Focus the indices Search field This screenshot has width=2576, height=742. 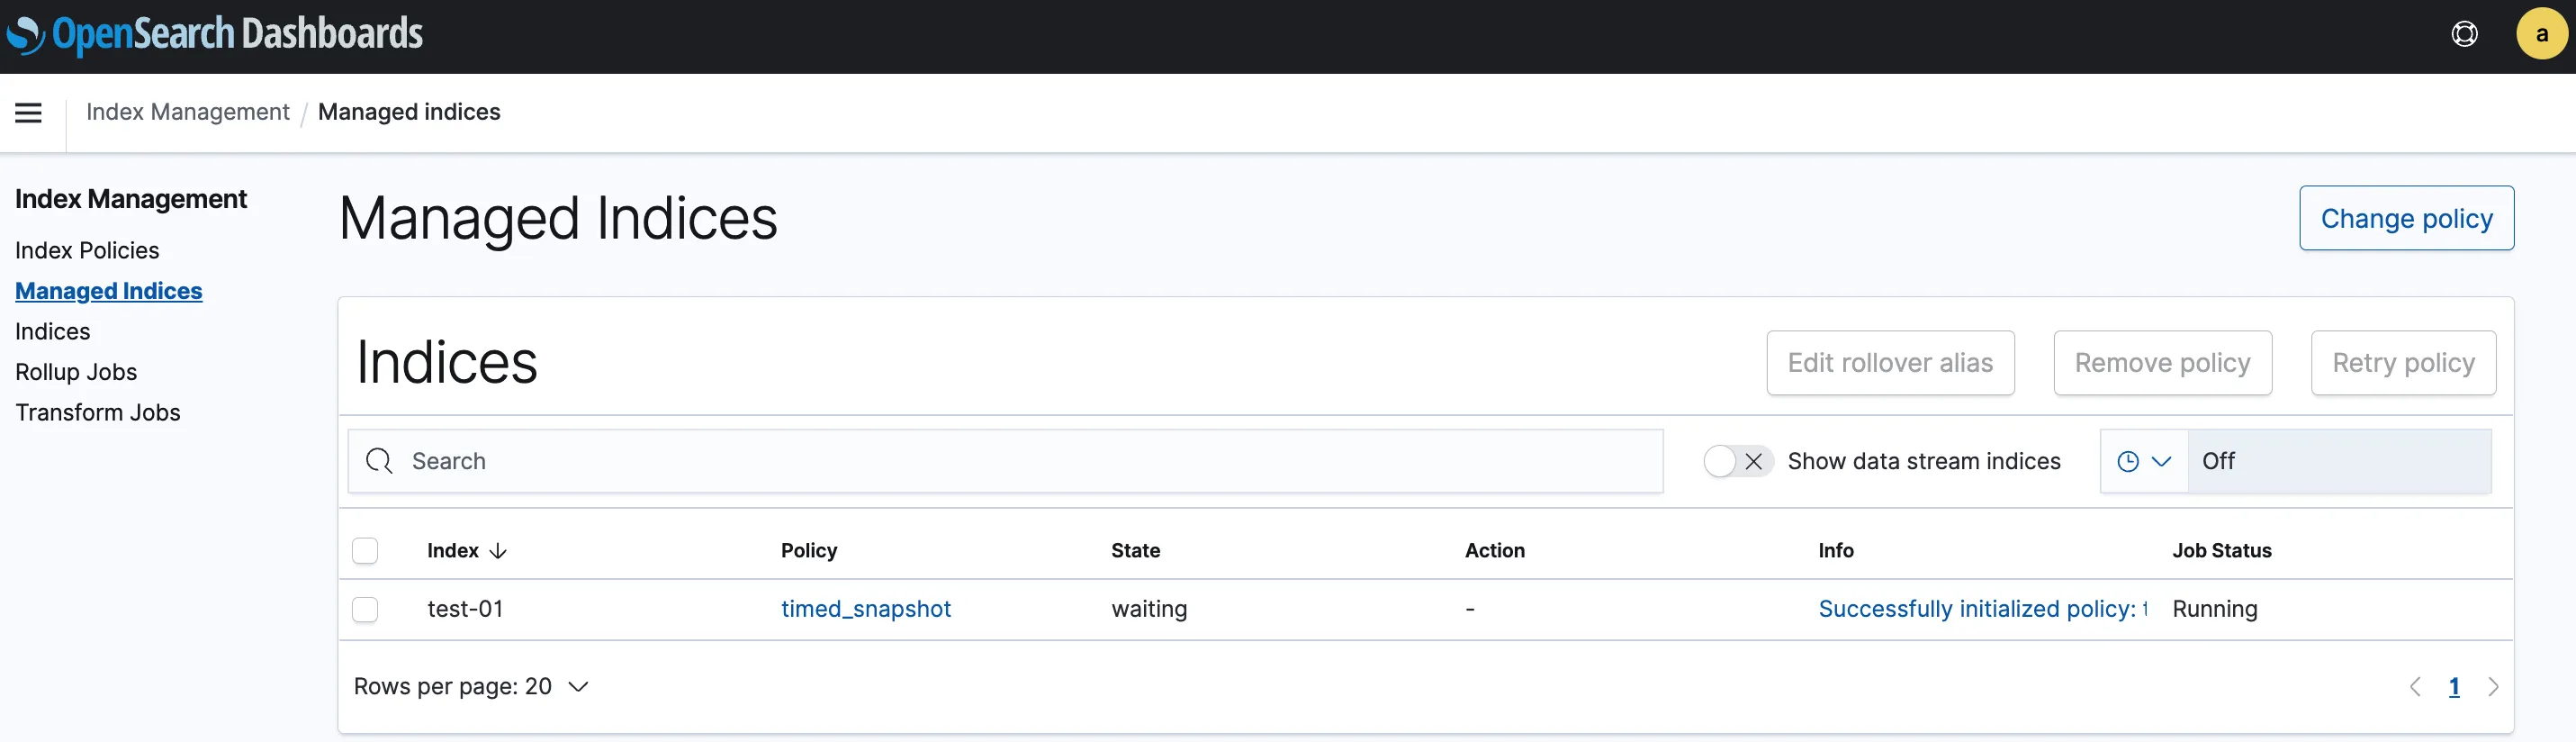(1005, 461)
